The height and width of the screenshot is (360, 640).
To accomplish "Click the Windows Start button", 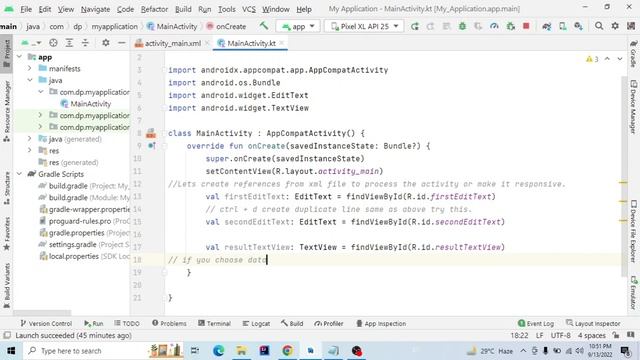I will click(x=11, y=351).
